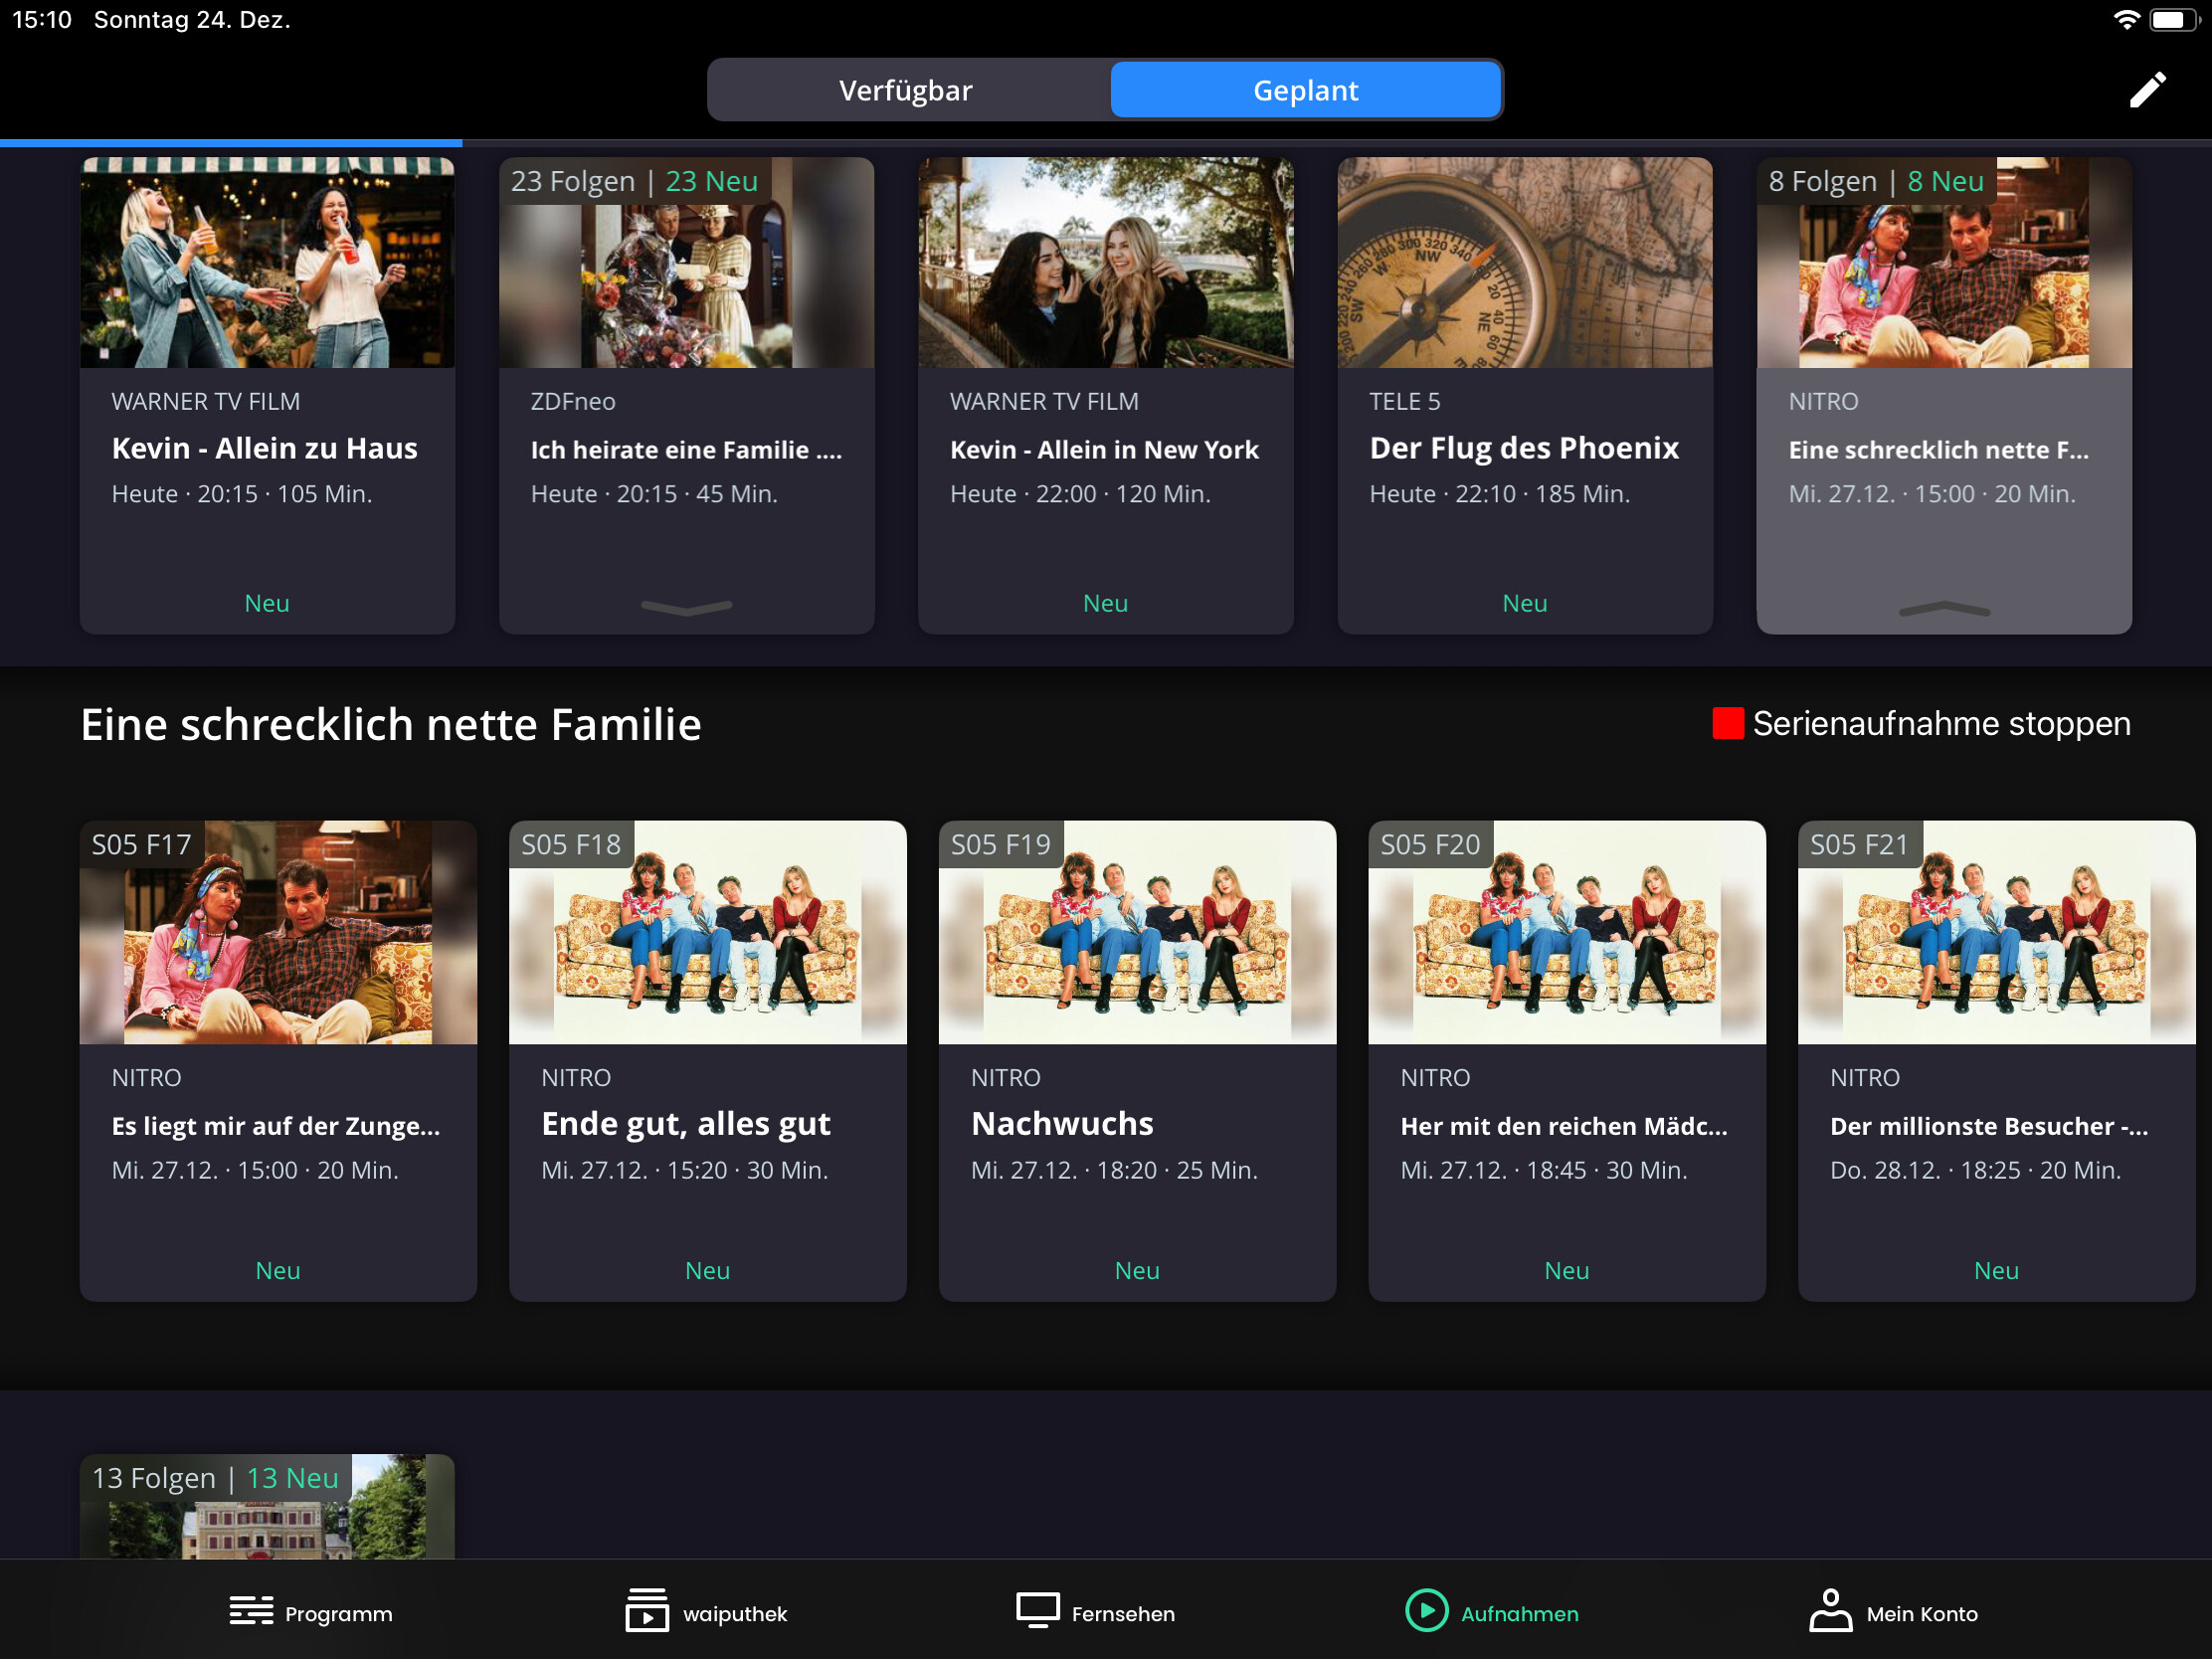
Task: Expand Ich heirate eine Familie episodes chevron
Action: (686, 607)
